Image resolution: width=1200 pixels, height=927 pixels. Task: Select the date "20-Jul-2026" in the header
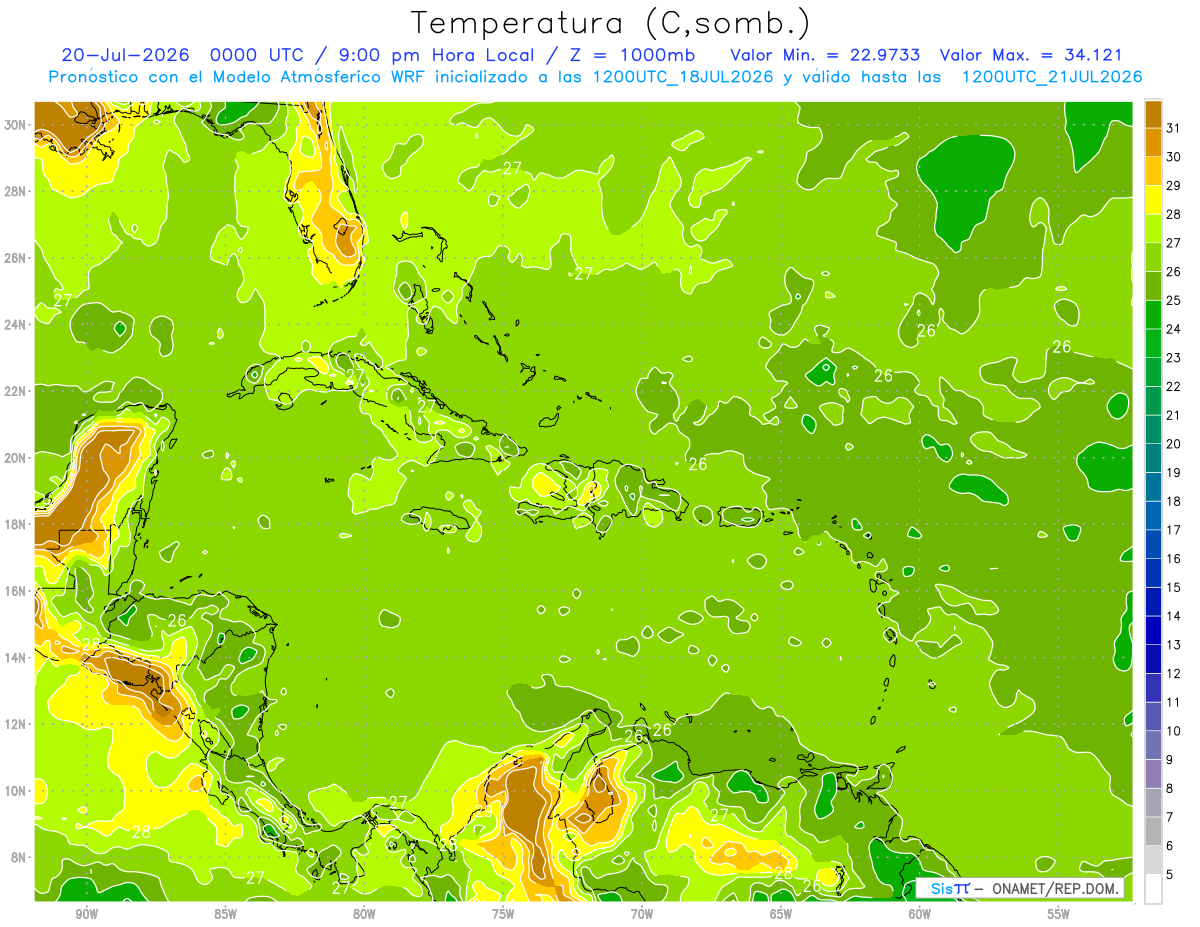127,54
